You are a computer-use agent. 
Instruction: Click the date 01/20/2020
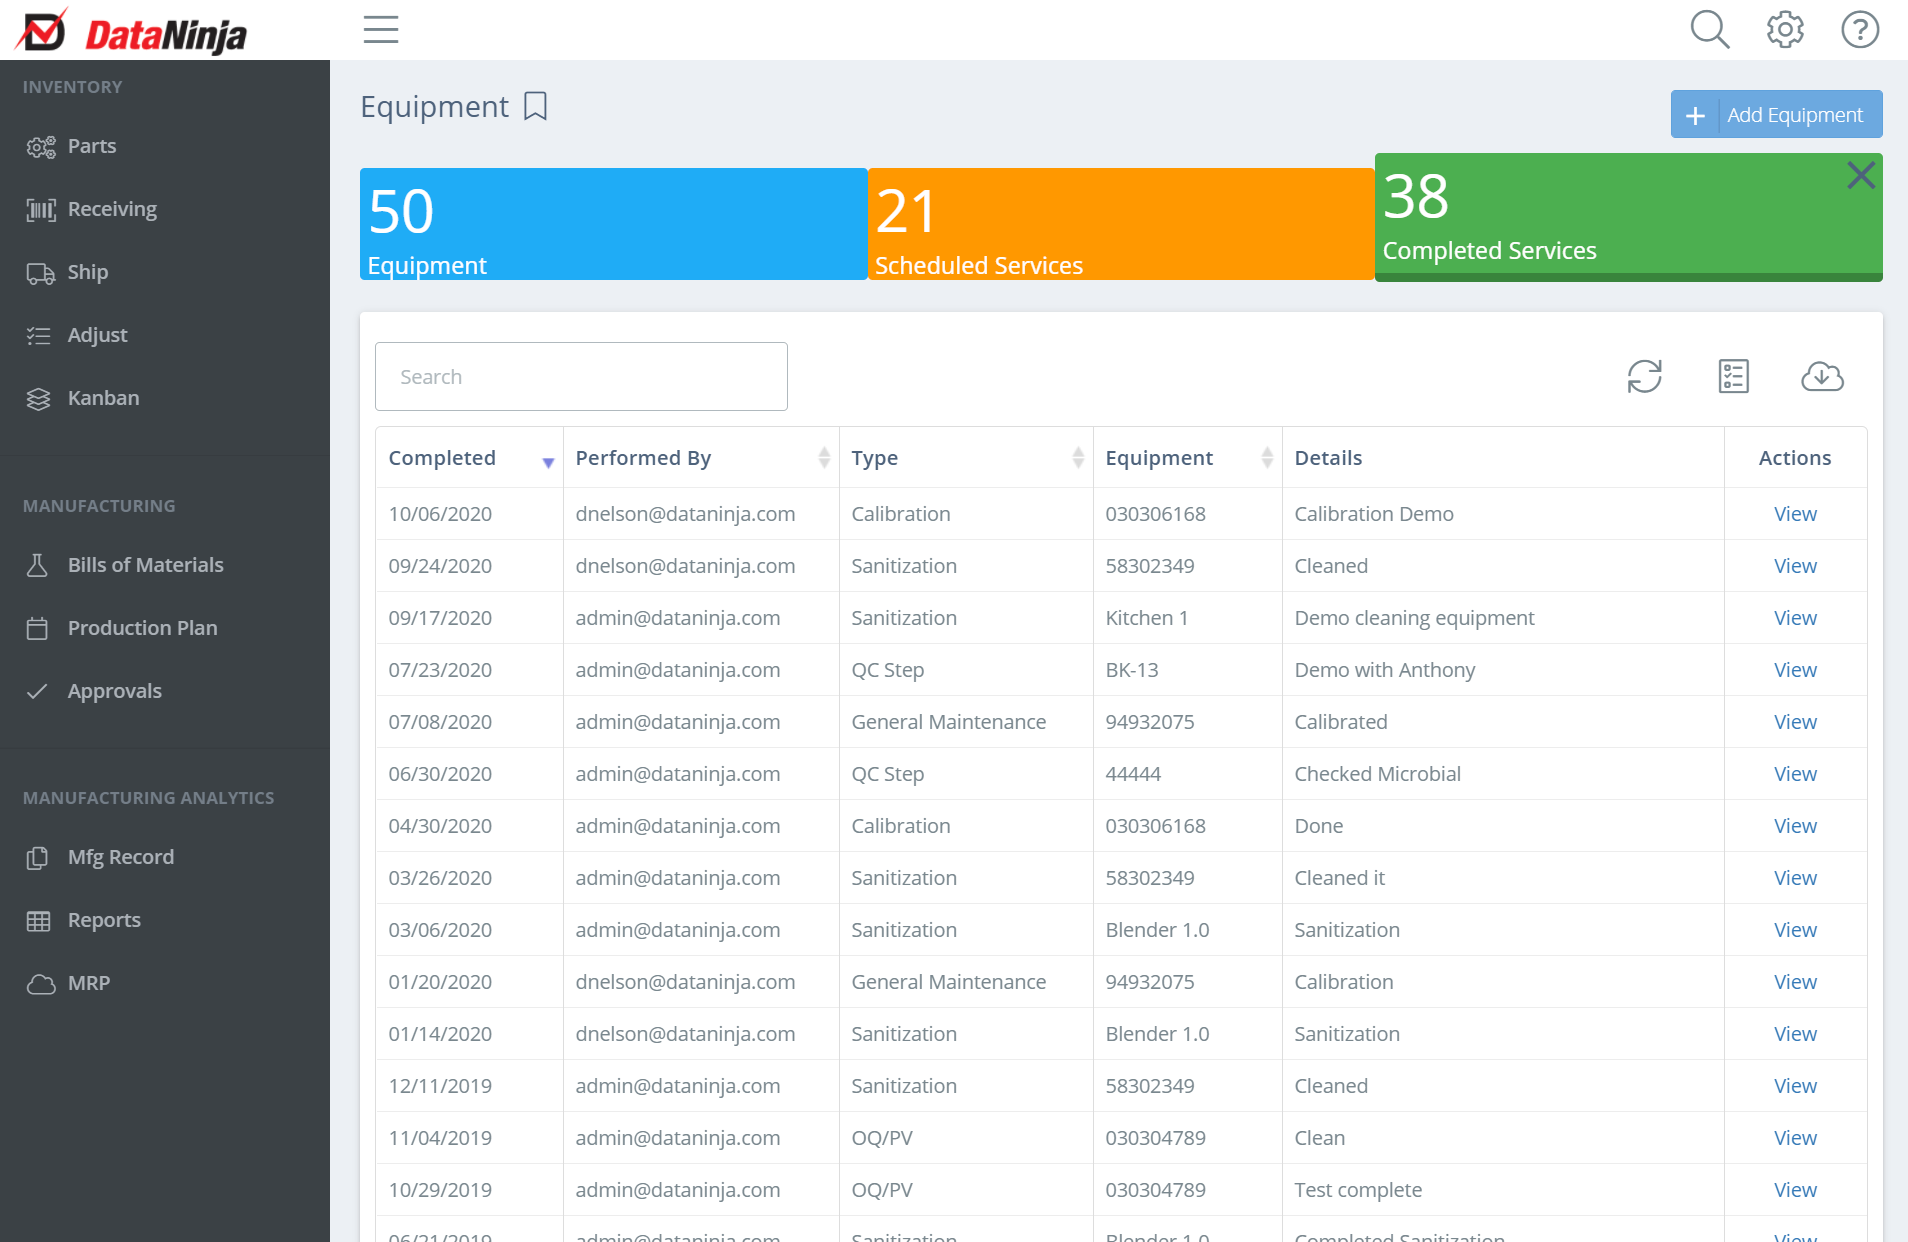click(440, 982)
